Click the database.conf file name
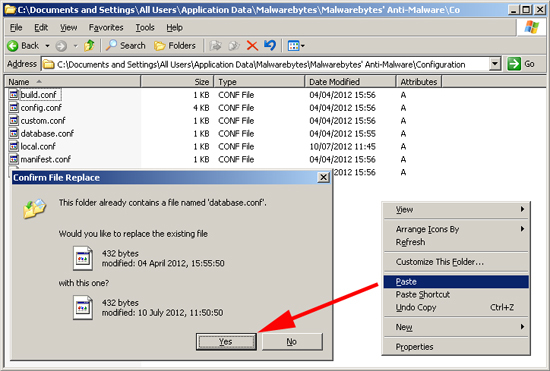This screenshot has height=371, width=550. pyautogui.click(x=47, y=134)
